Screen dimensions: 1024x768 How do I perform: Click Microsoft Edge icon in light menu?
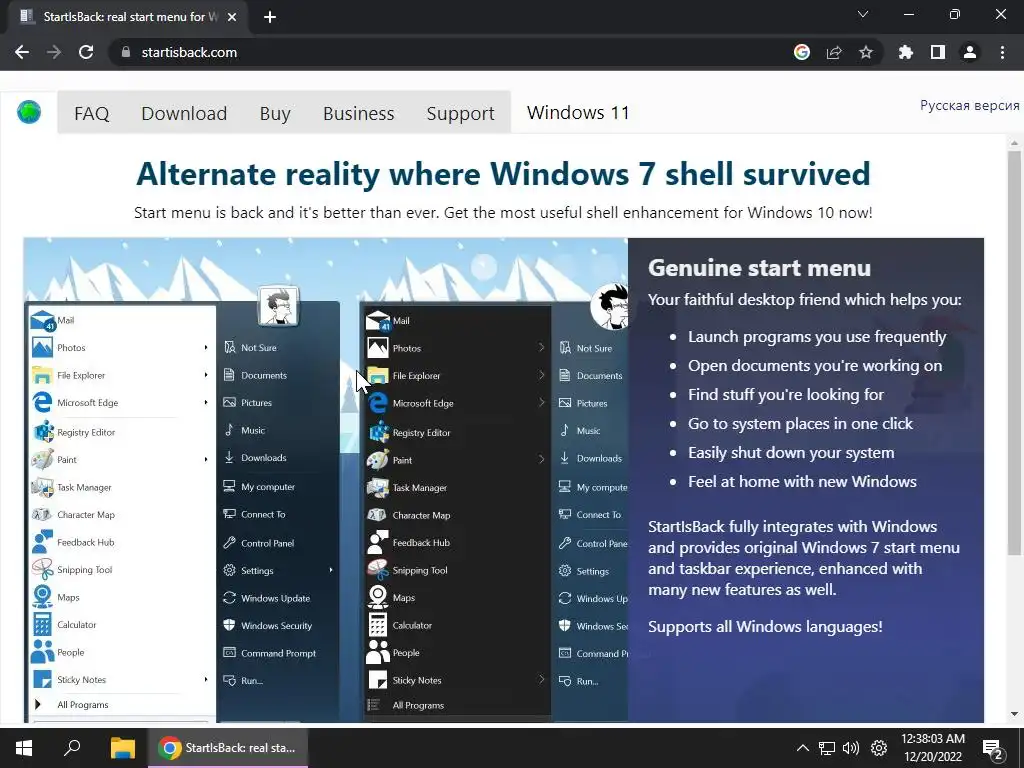[x=42, y=402]
